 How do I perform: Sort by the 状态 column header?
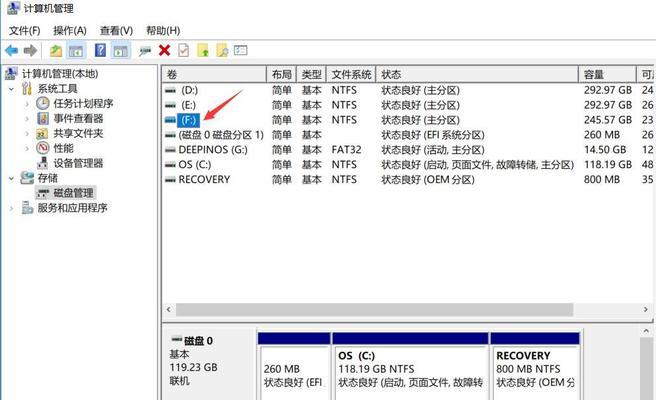point(477,74)
